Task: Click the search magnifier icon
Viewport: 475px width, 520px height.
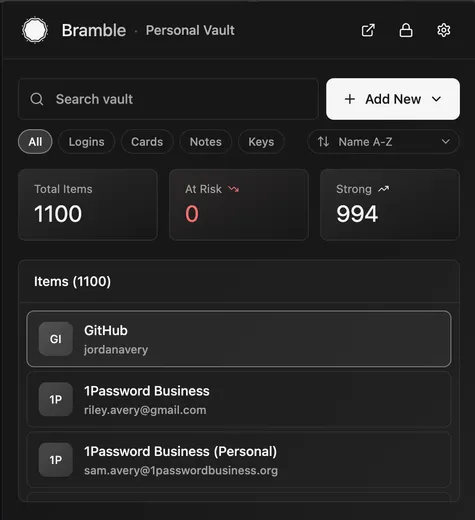Action: point(37,99)
